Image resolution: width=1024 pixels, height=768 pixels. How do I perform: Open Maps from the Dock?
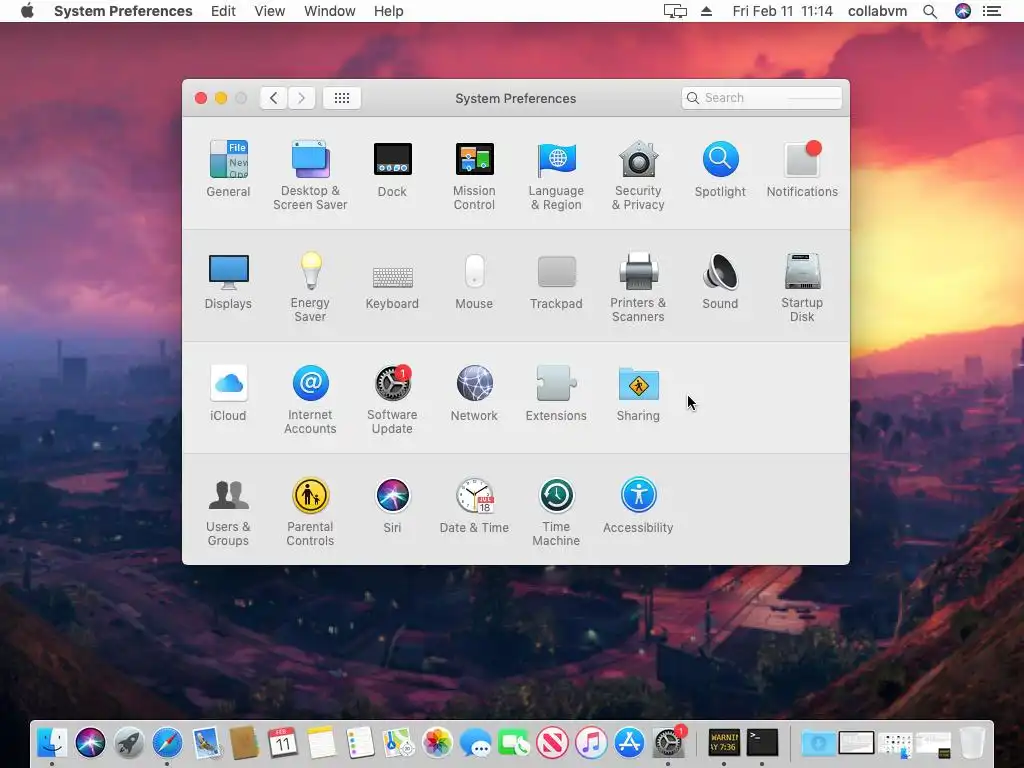point(398,743)
